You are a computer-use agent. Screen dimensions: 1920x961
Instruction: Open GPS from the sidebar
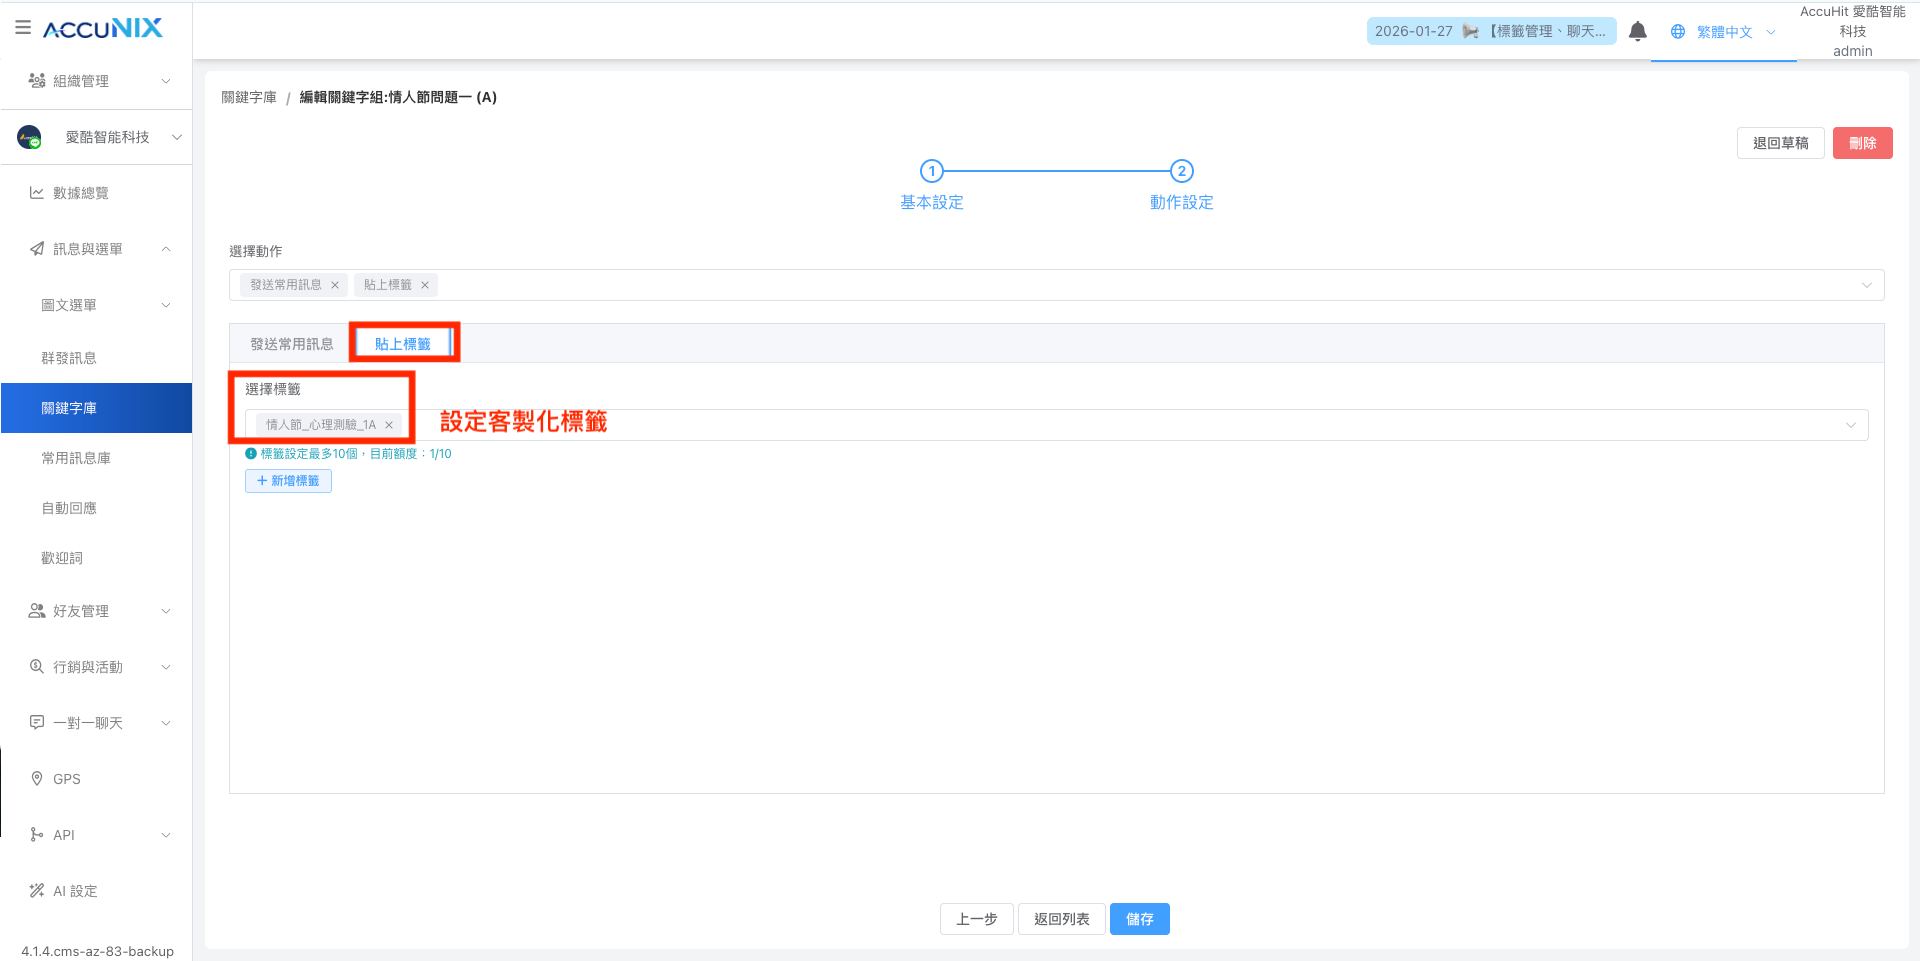(x=66, y=779)
